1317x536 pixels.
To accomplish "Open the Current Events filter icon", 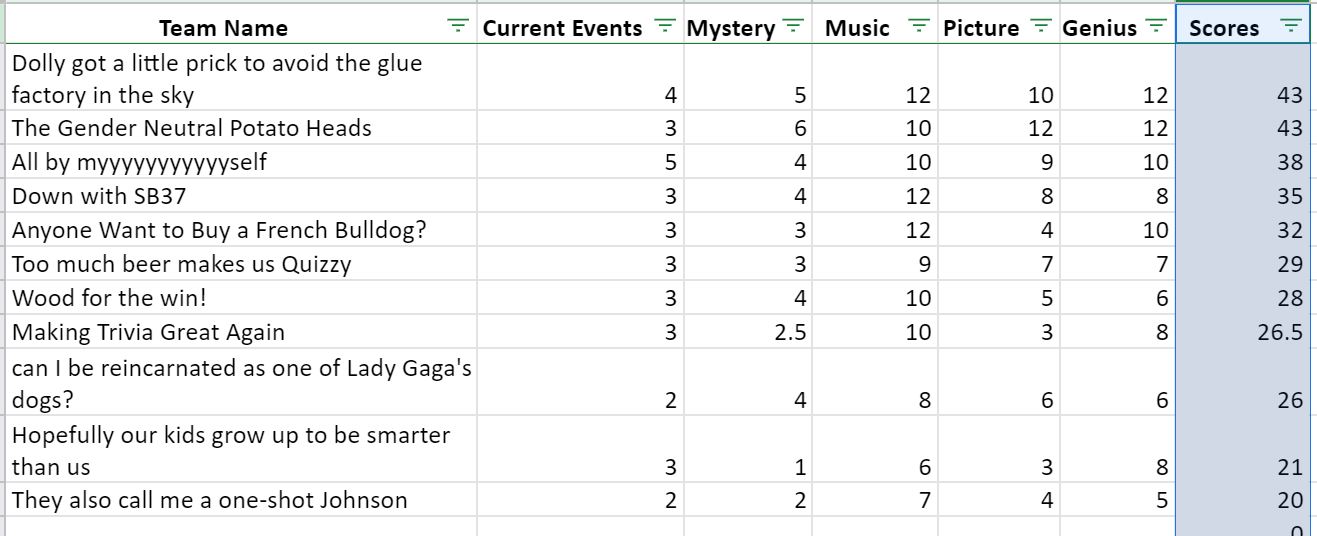I will (664, 26).
